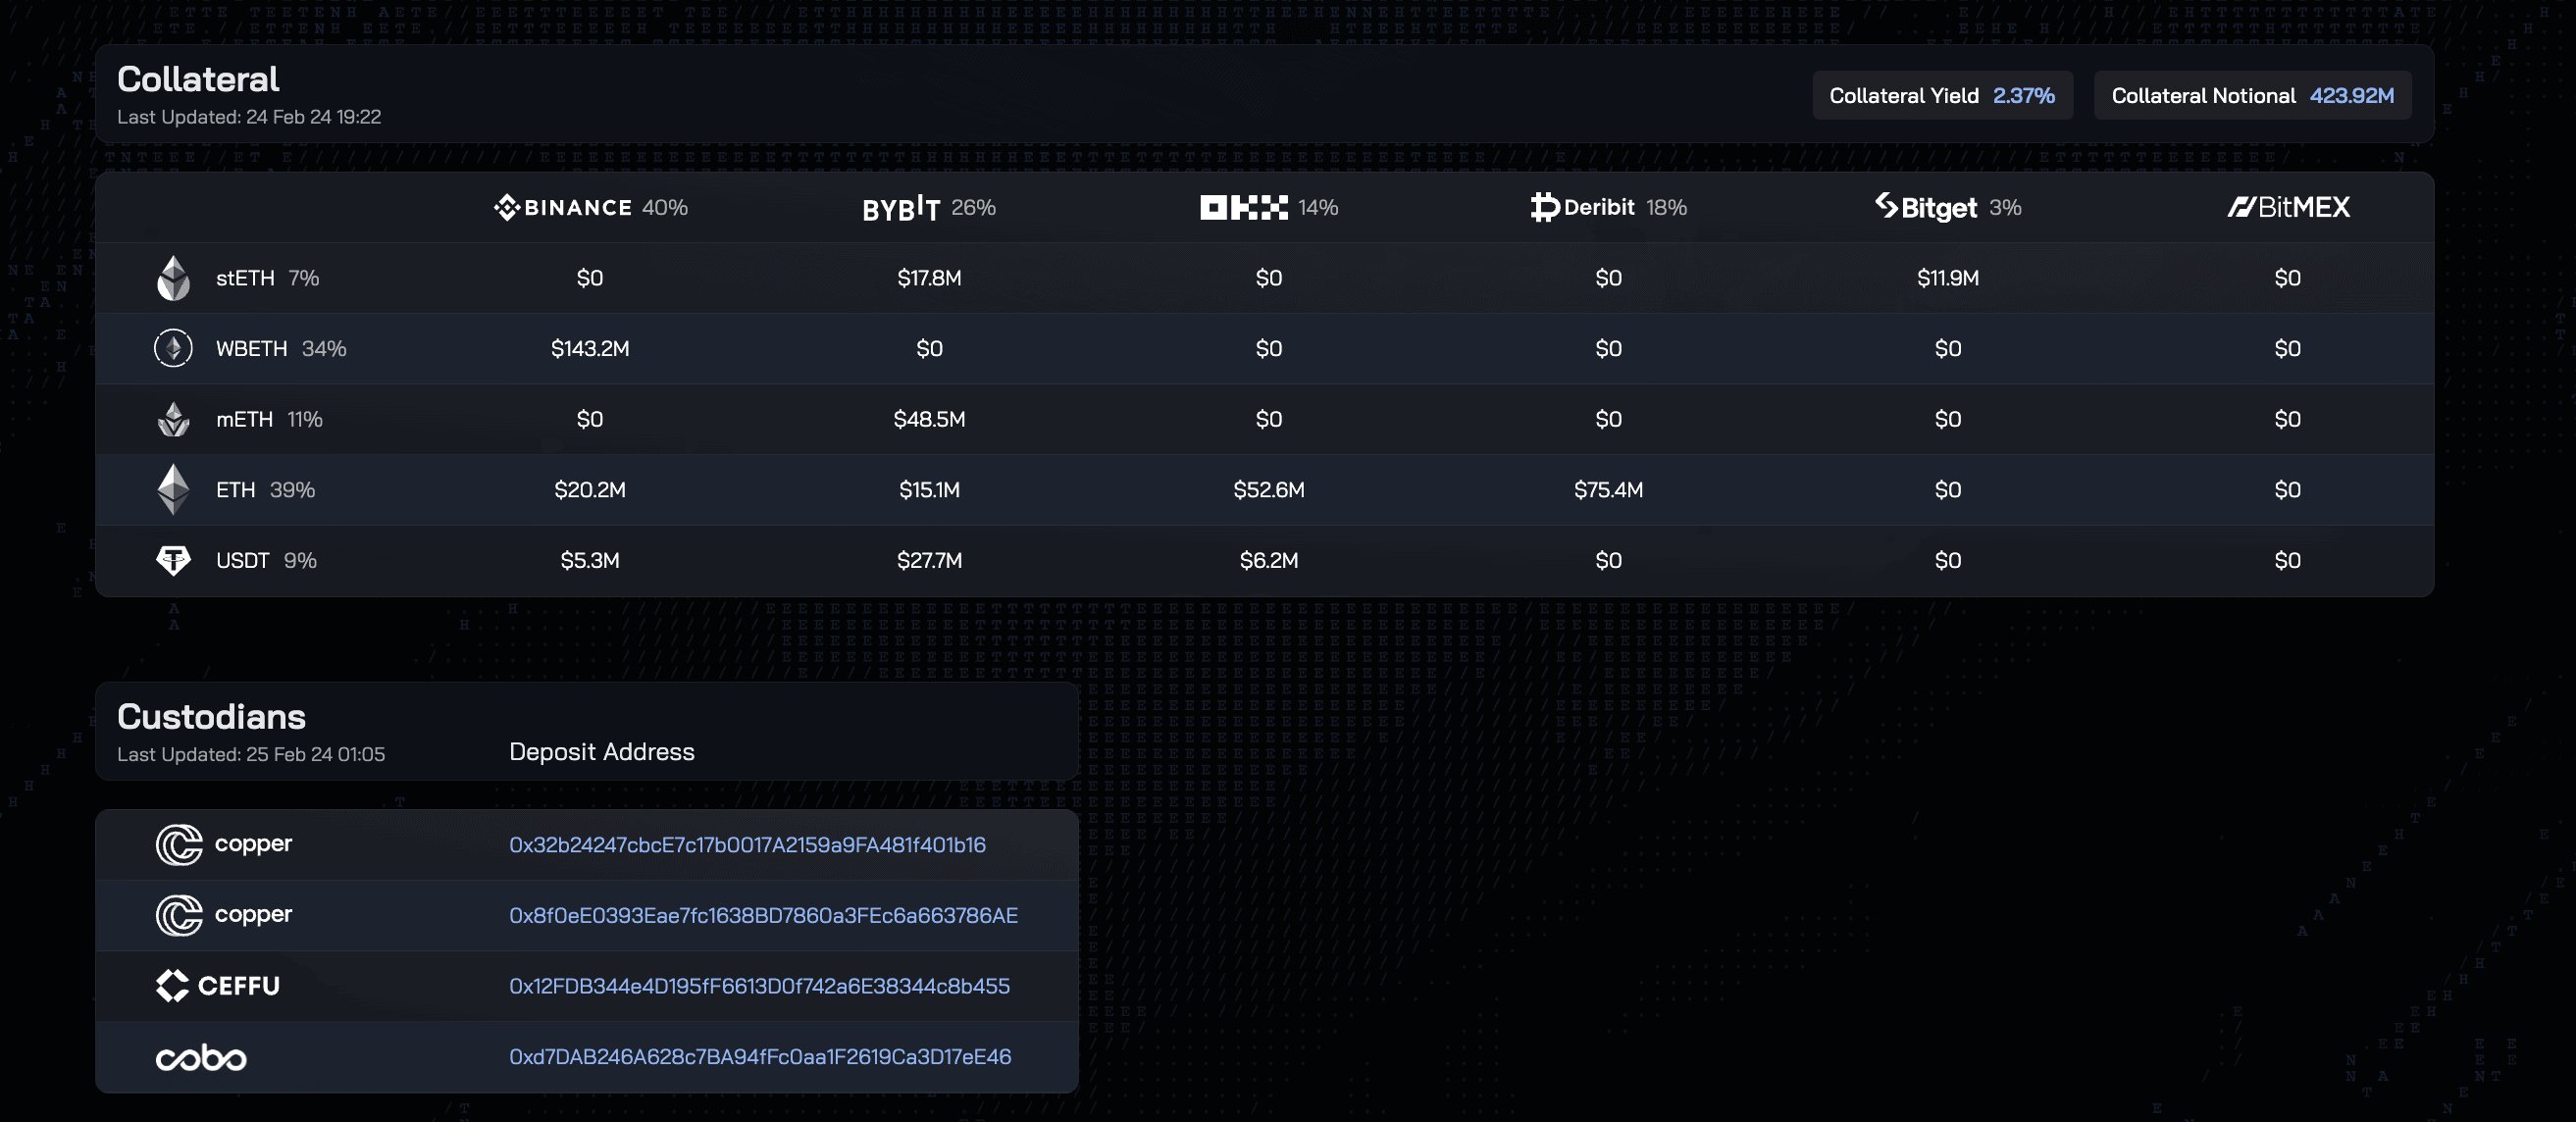Click the WBETH token icon
This screenshot has height=1122, width=2576.
[173, 348]
